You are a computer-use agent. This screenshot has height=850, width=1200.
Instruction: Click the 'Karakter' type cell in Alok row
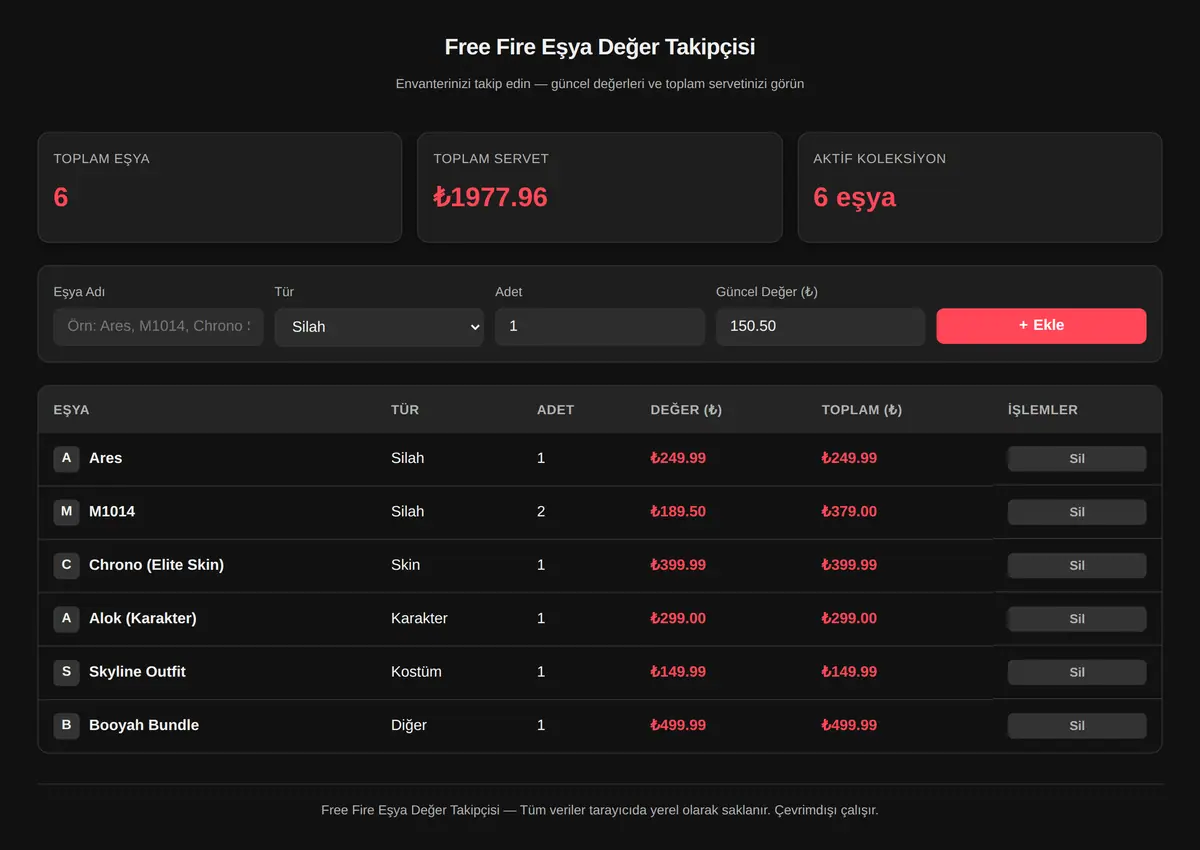click(419, 618)
